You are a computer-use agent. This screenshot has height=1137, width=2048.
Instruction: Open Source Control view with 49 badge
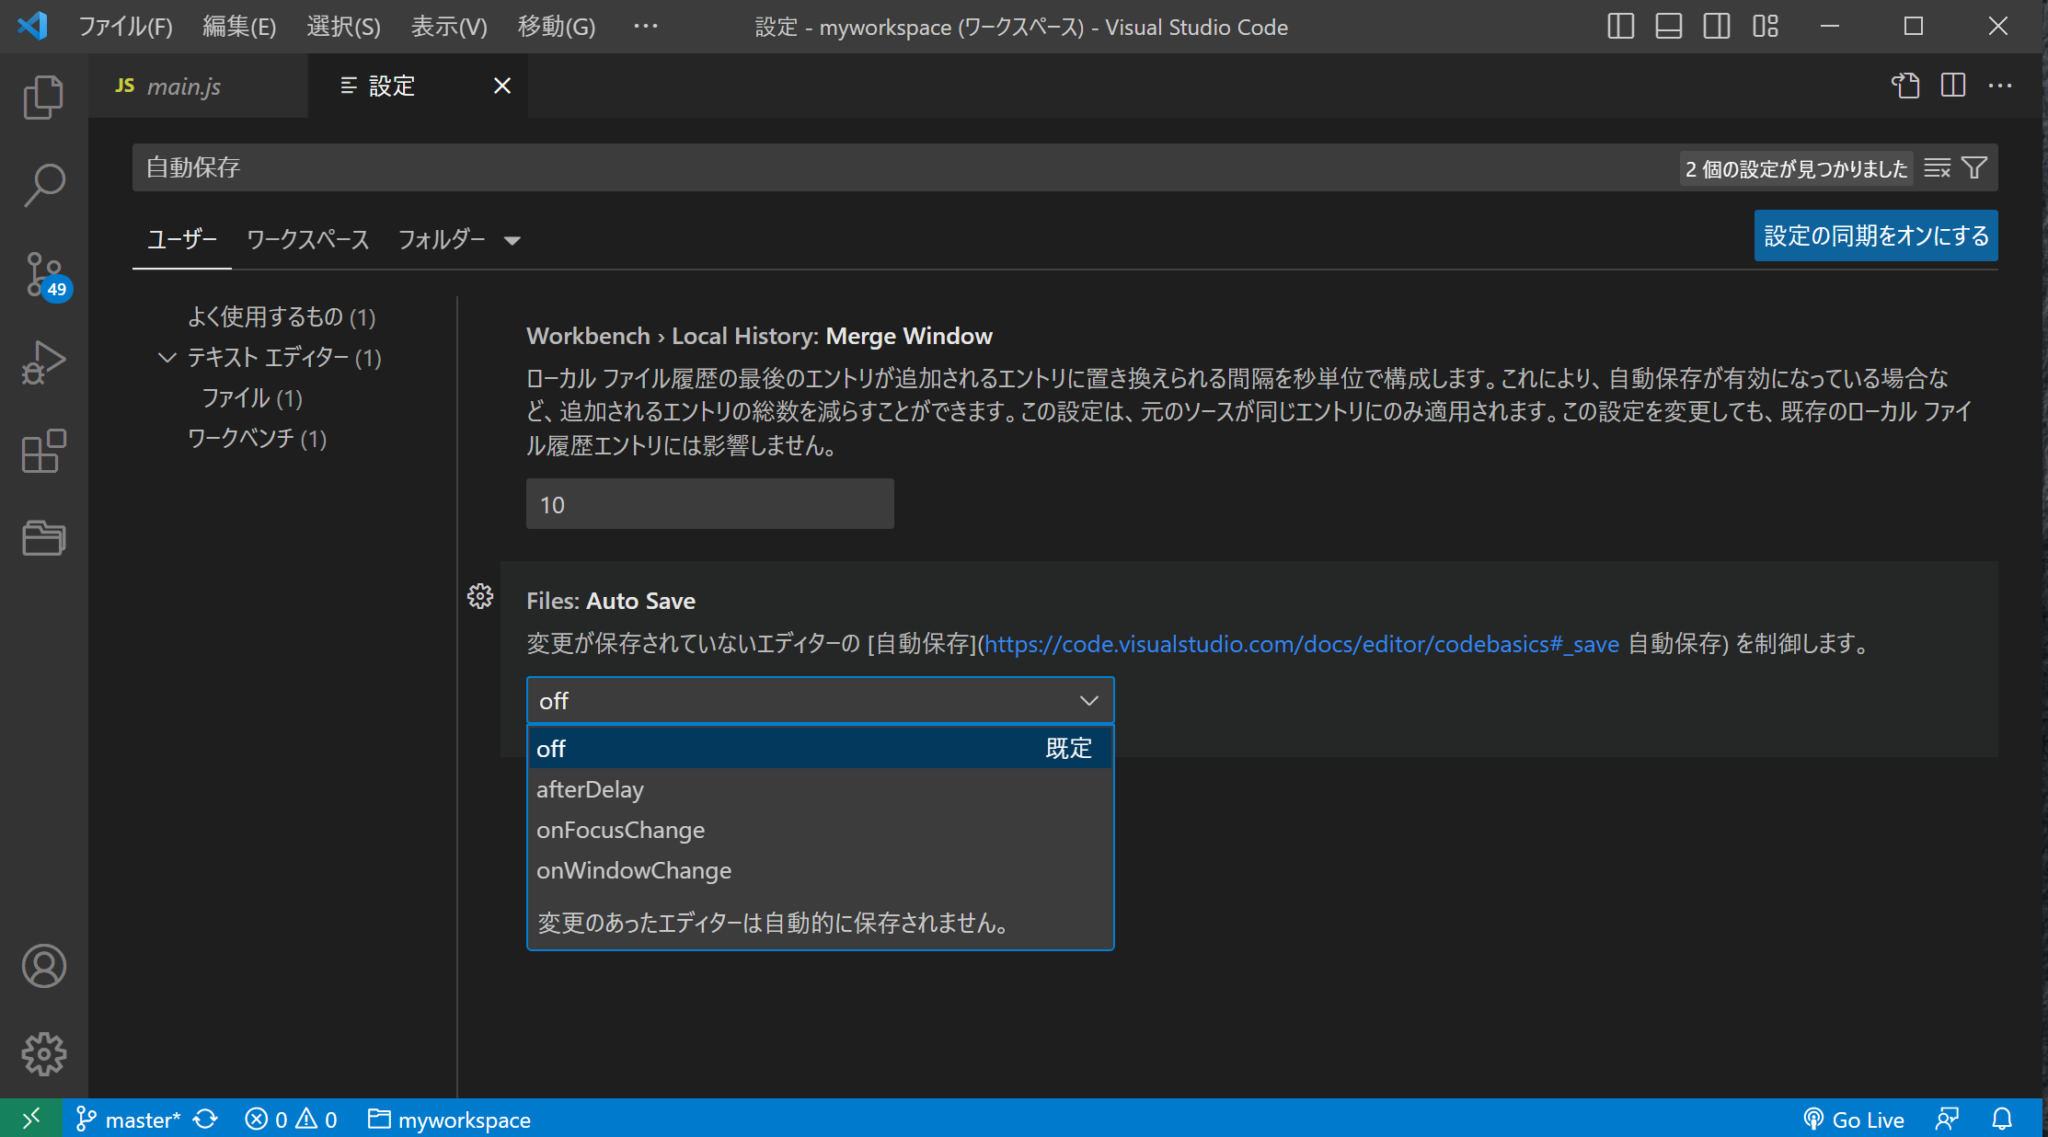point(43,274)
